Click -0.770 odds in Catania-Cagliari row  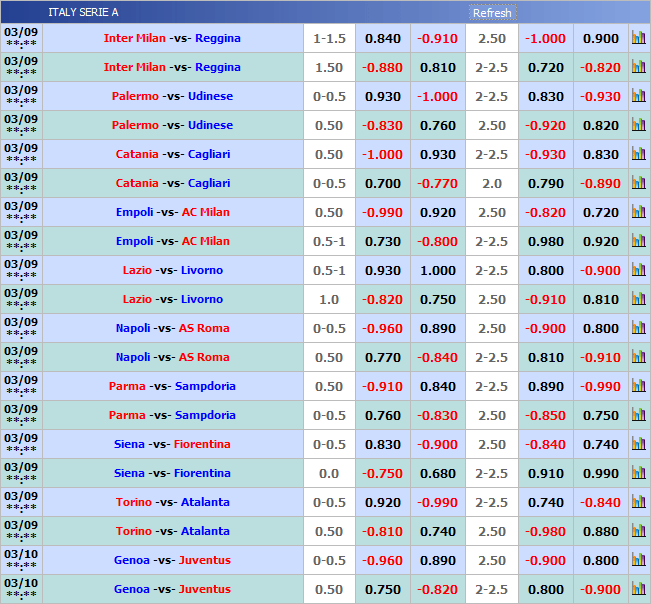tap(437, 183)
